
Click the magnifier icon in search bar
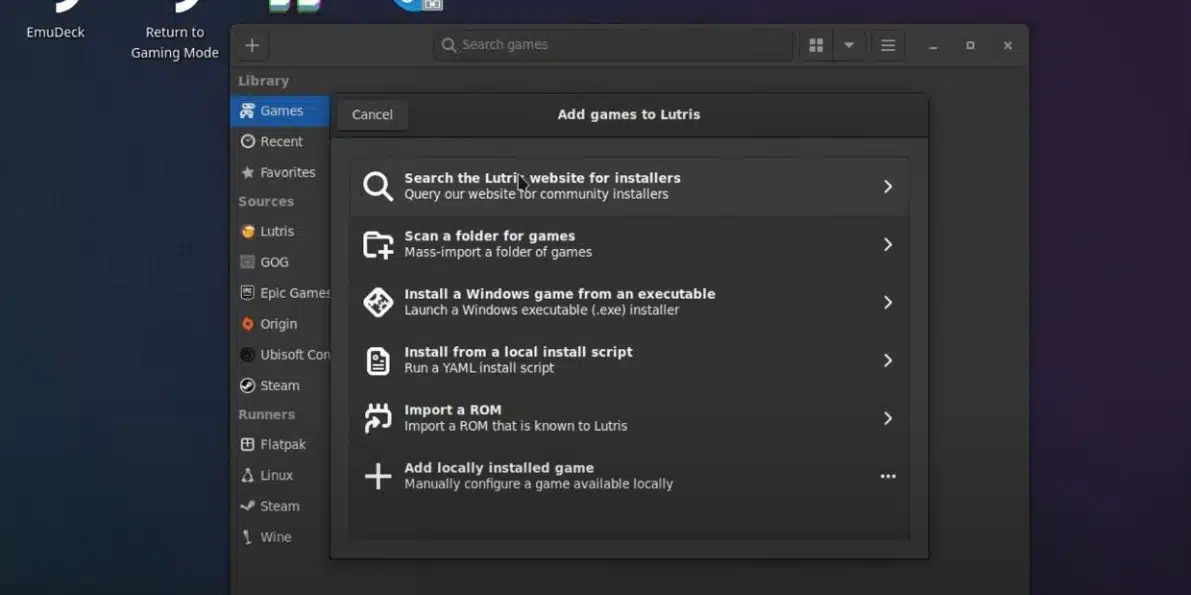pos(449,46)
